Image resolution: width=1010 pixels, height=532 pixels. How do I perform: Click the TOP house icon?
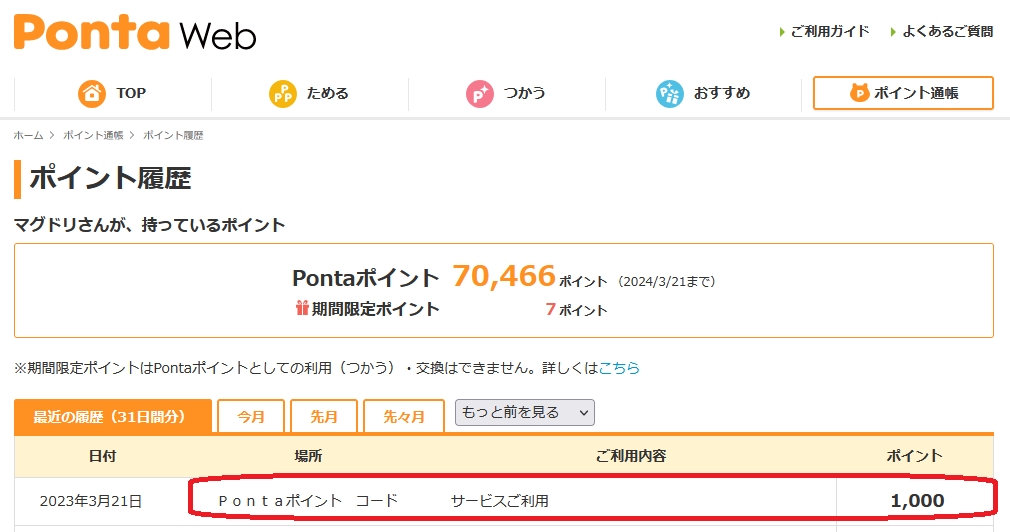92,94
